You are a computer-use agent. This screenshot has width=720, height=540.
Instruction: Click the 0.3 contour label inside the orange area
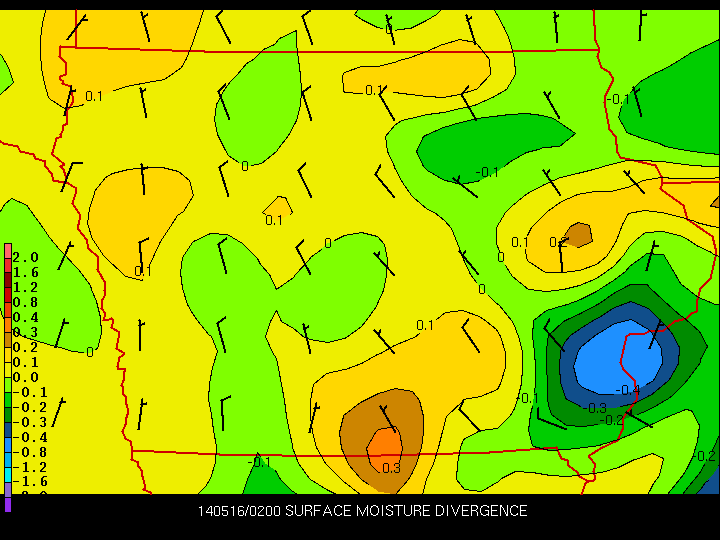391,468
